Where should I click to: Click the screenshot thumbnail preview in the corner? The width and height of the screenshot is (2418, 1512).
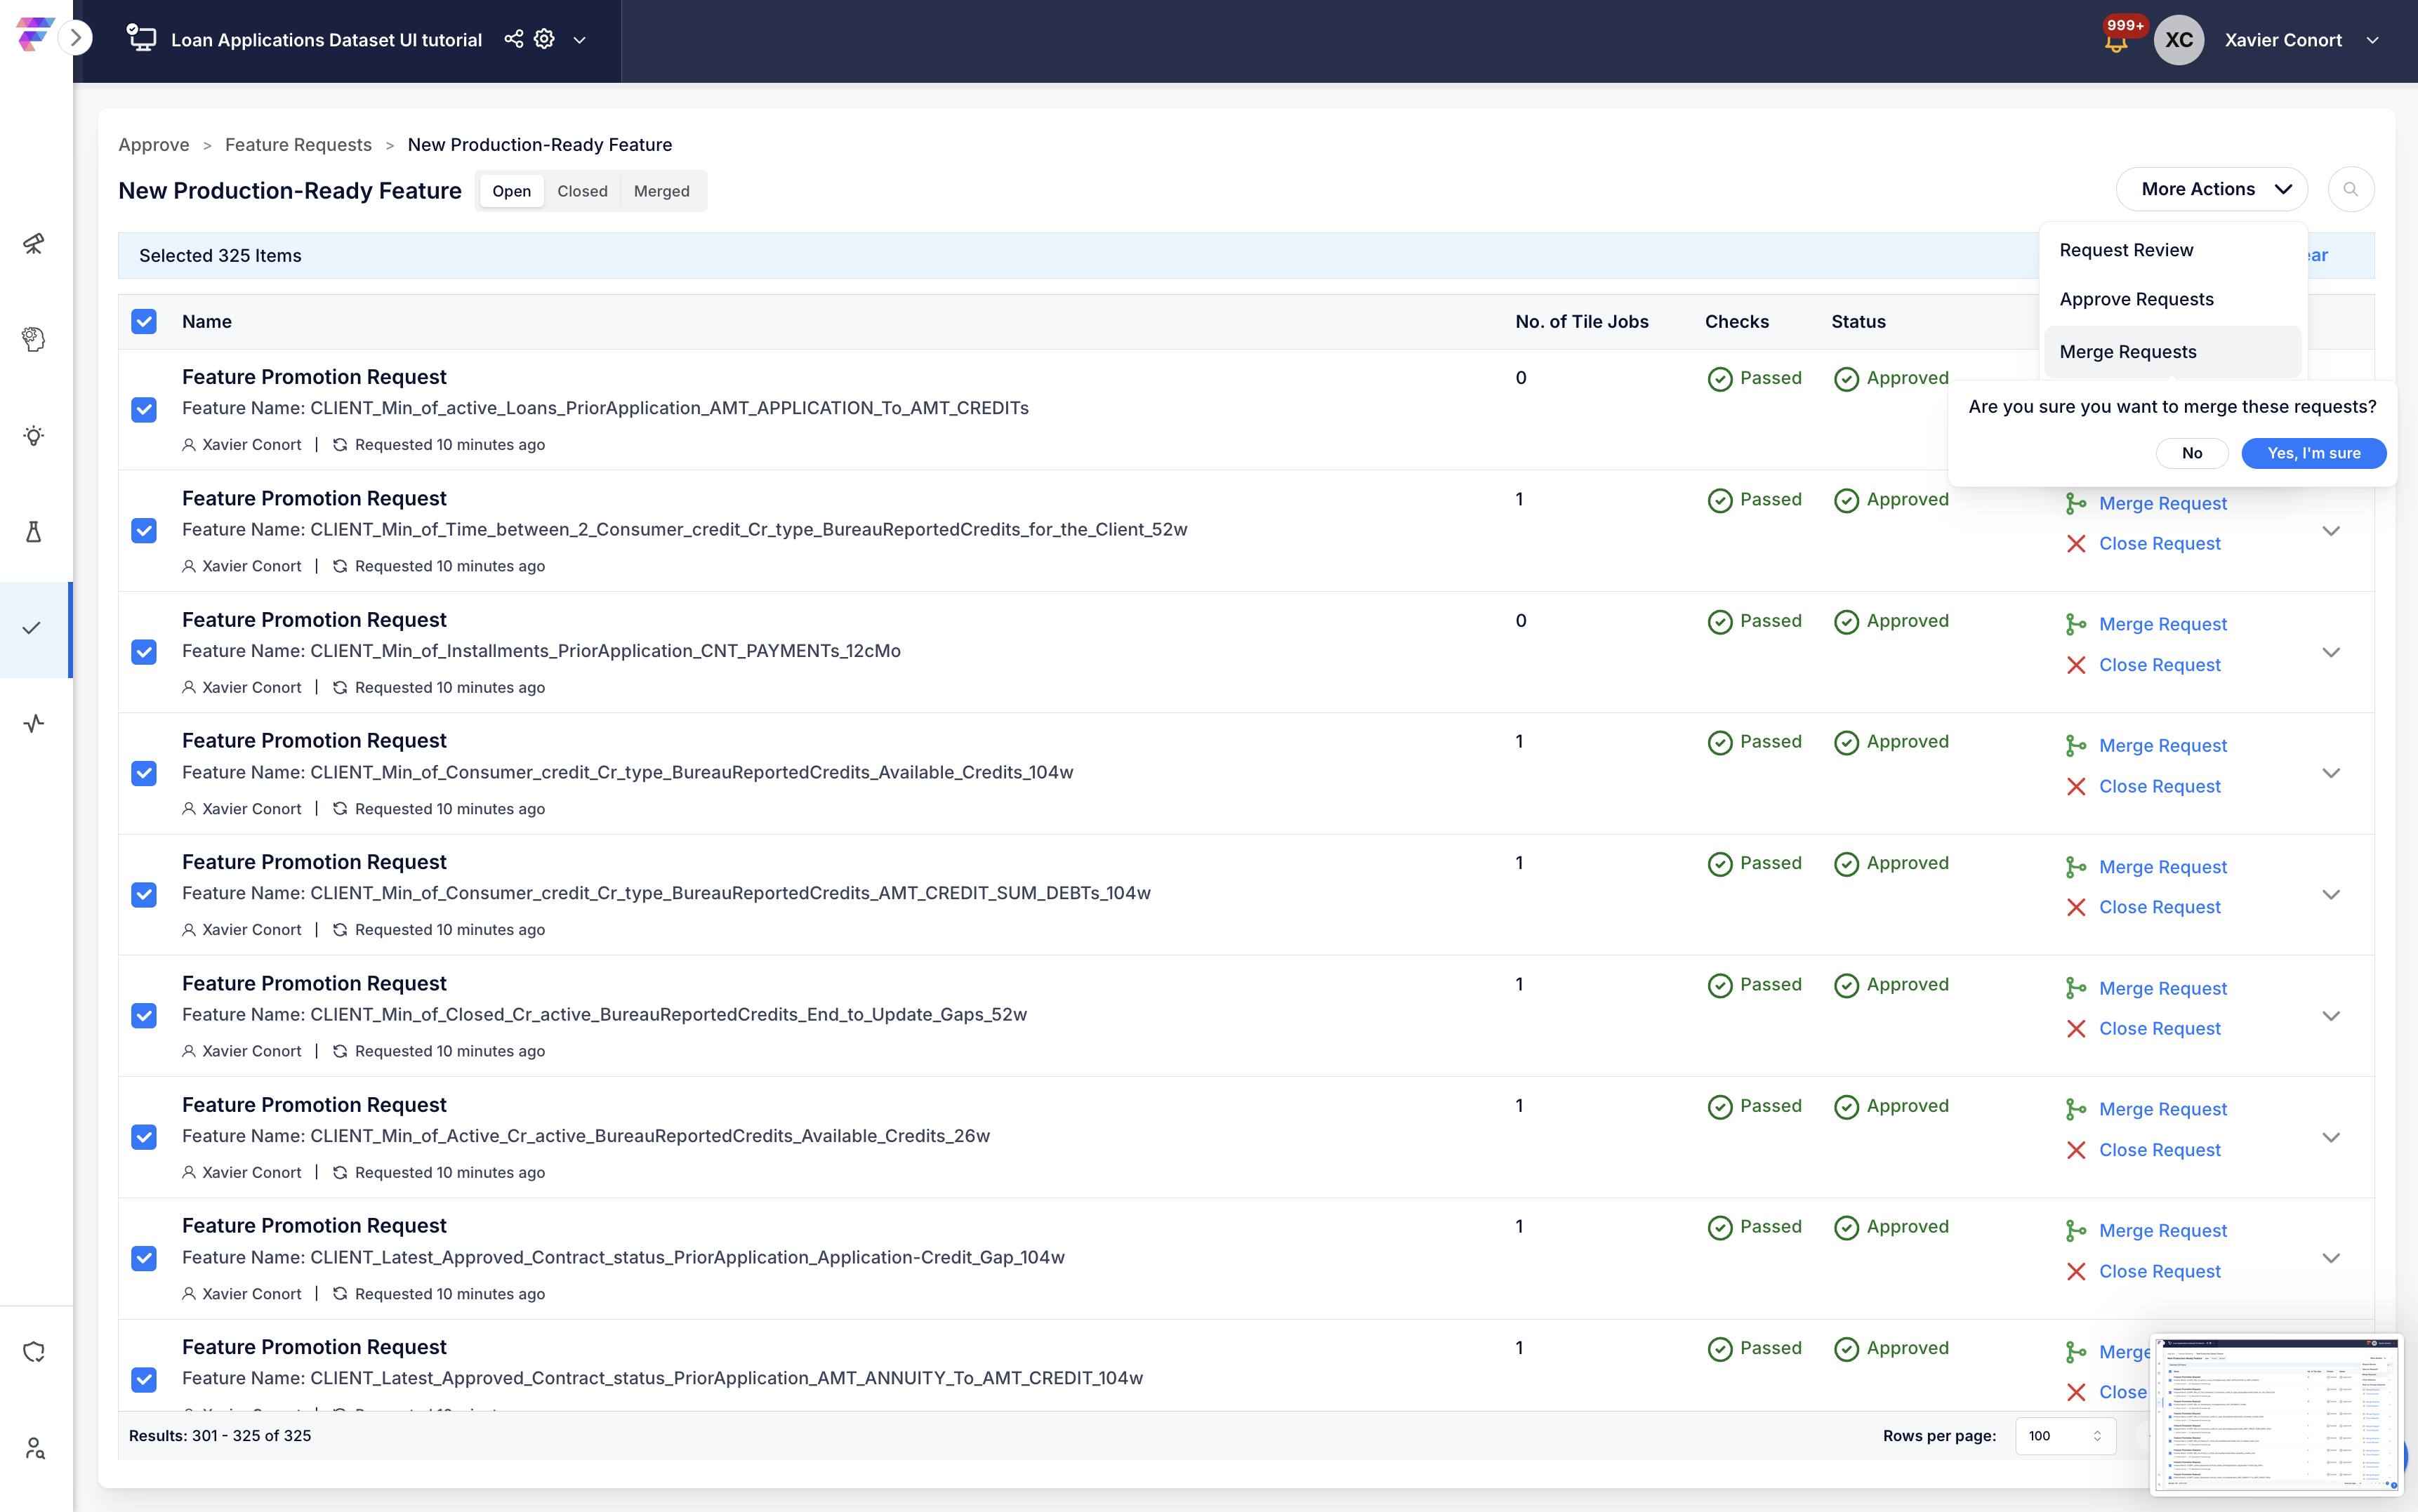coord(2276,1414)
